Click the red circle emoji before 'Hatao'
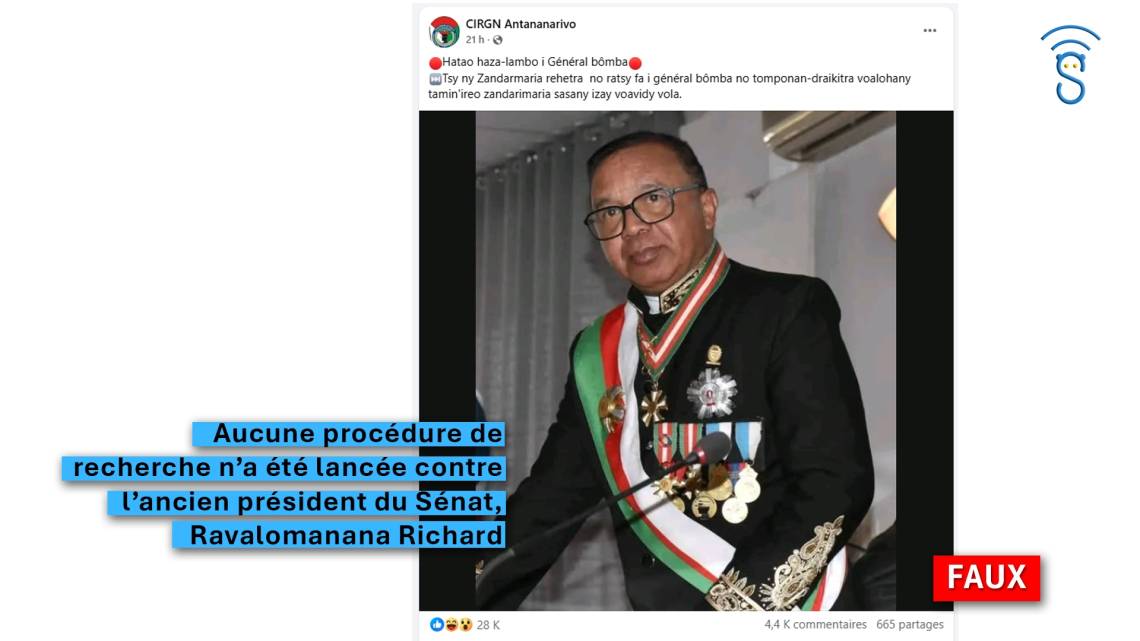This screenshot has width=1140, height=641. (x=435, y=63)
